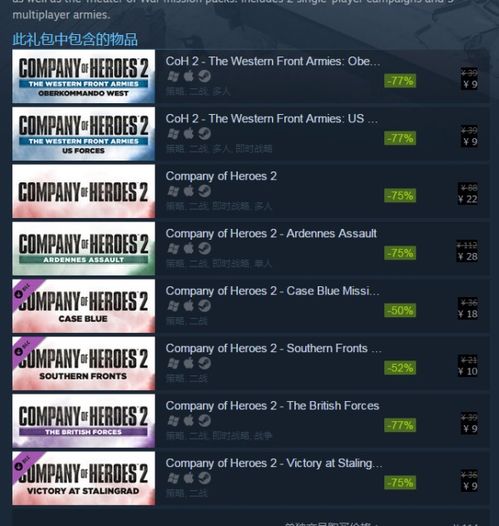This screenshot has height=526, width=499.
Task: Click Apple icon under Case Blue title
Action: (189, 306)
